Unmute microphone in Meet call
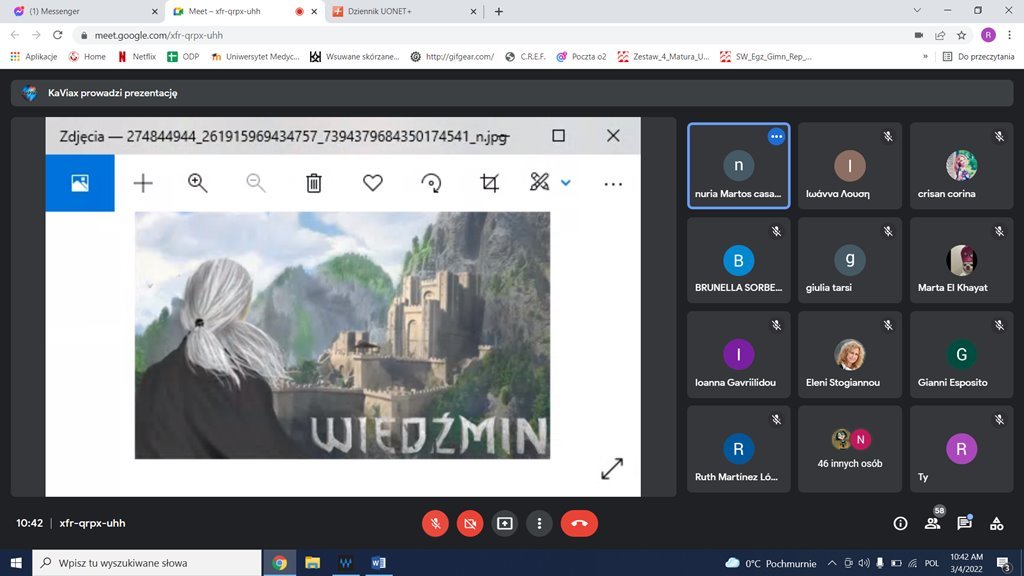The width and height of the screenshot is (1024, 576). pos(435,523)
